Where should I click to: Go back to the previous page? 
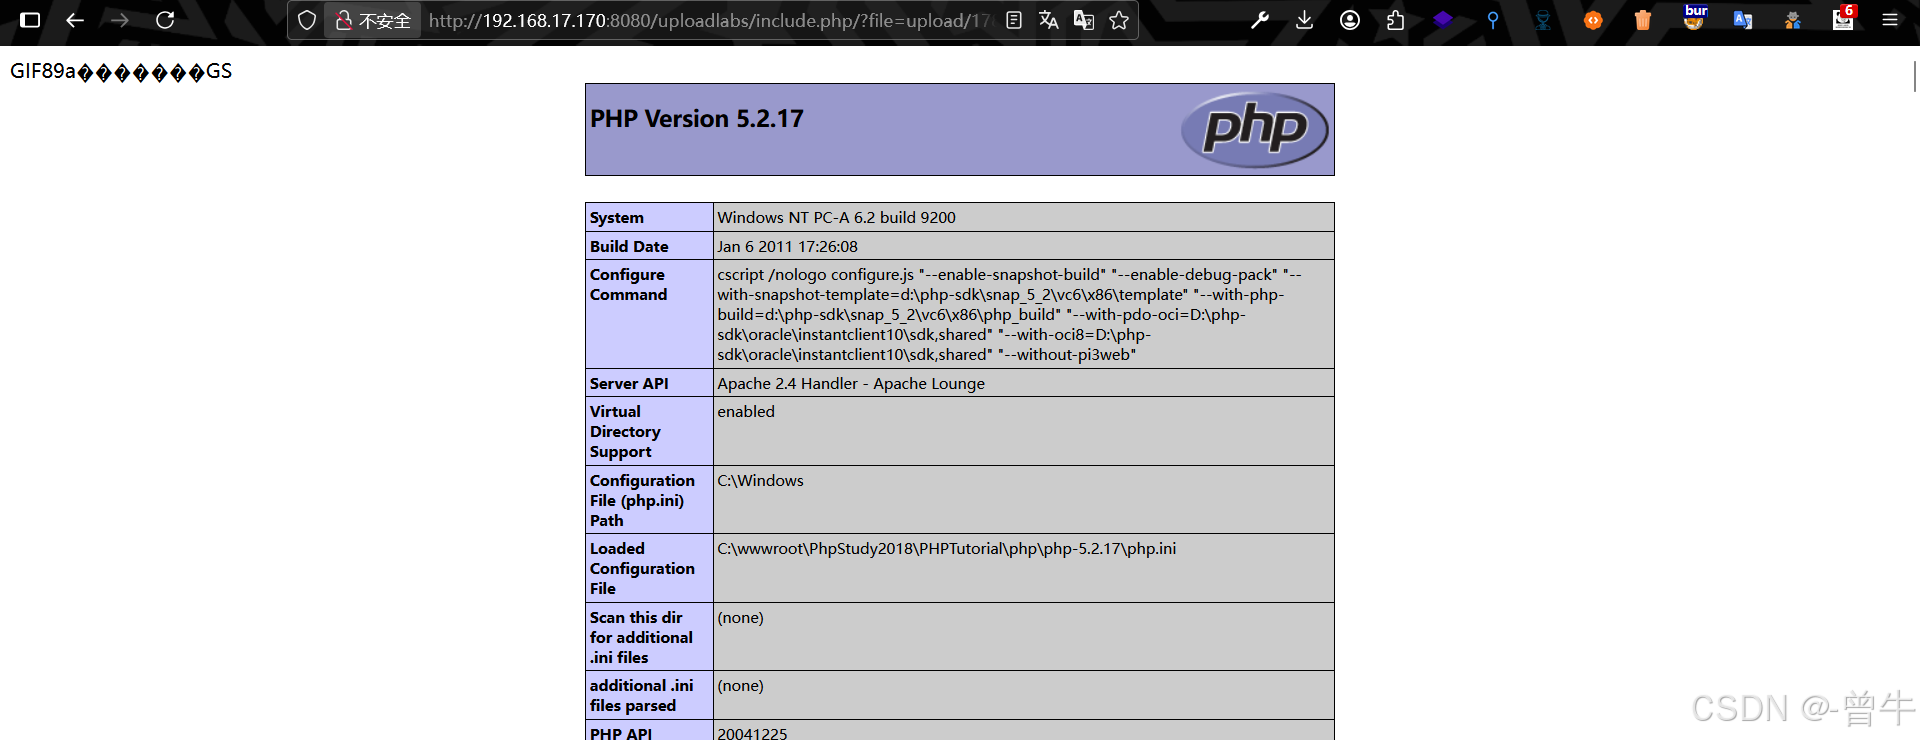click(75, 20)
